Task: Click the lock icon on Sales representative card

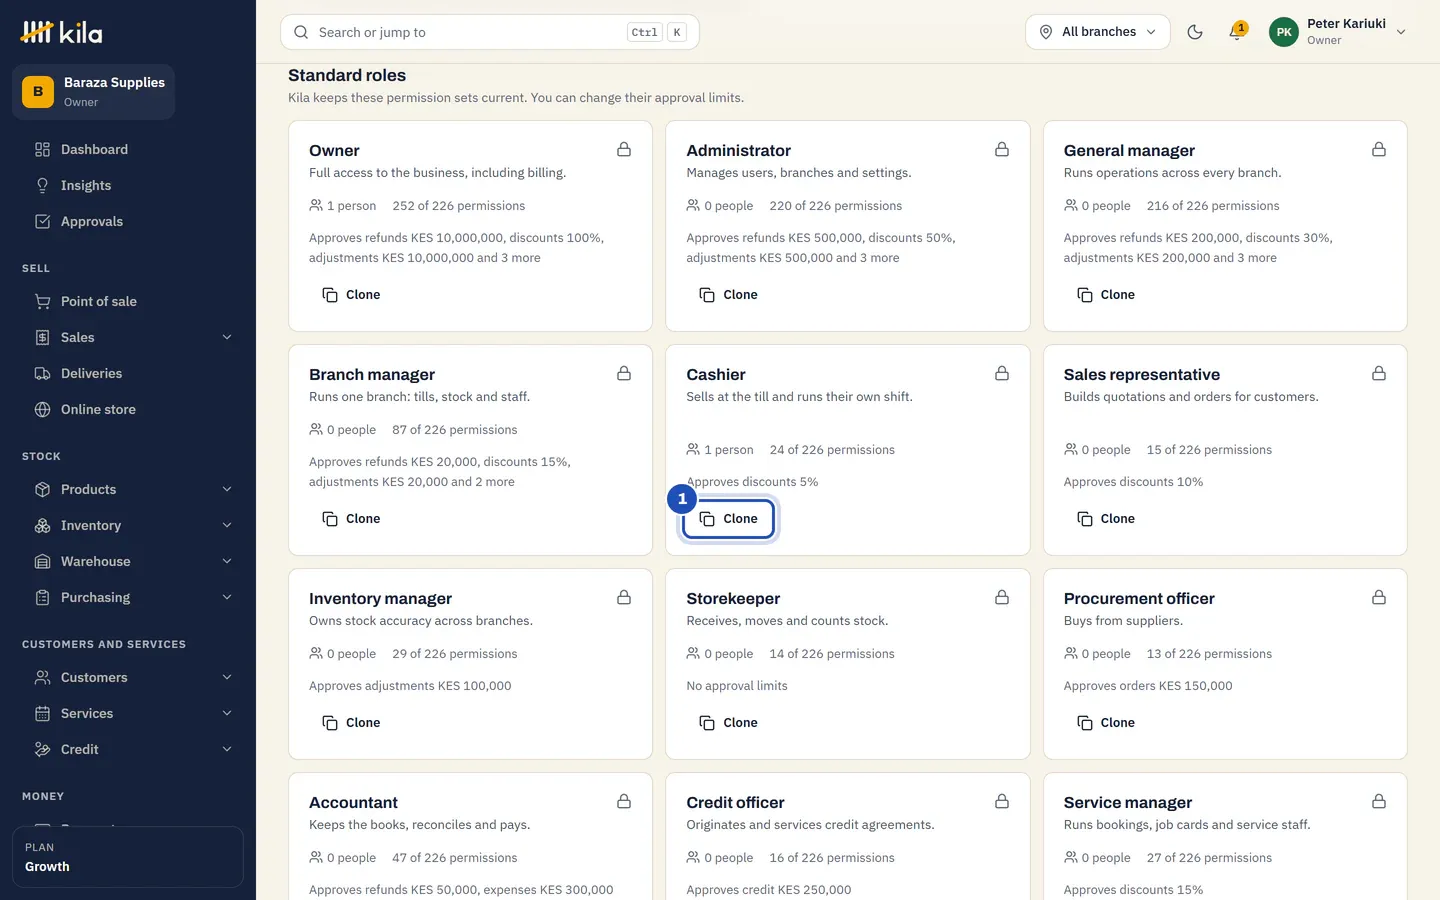Action: tap(1379, 374)
